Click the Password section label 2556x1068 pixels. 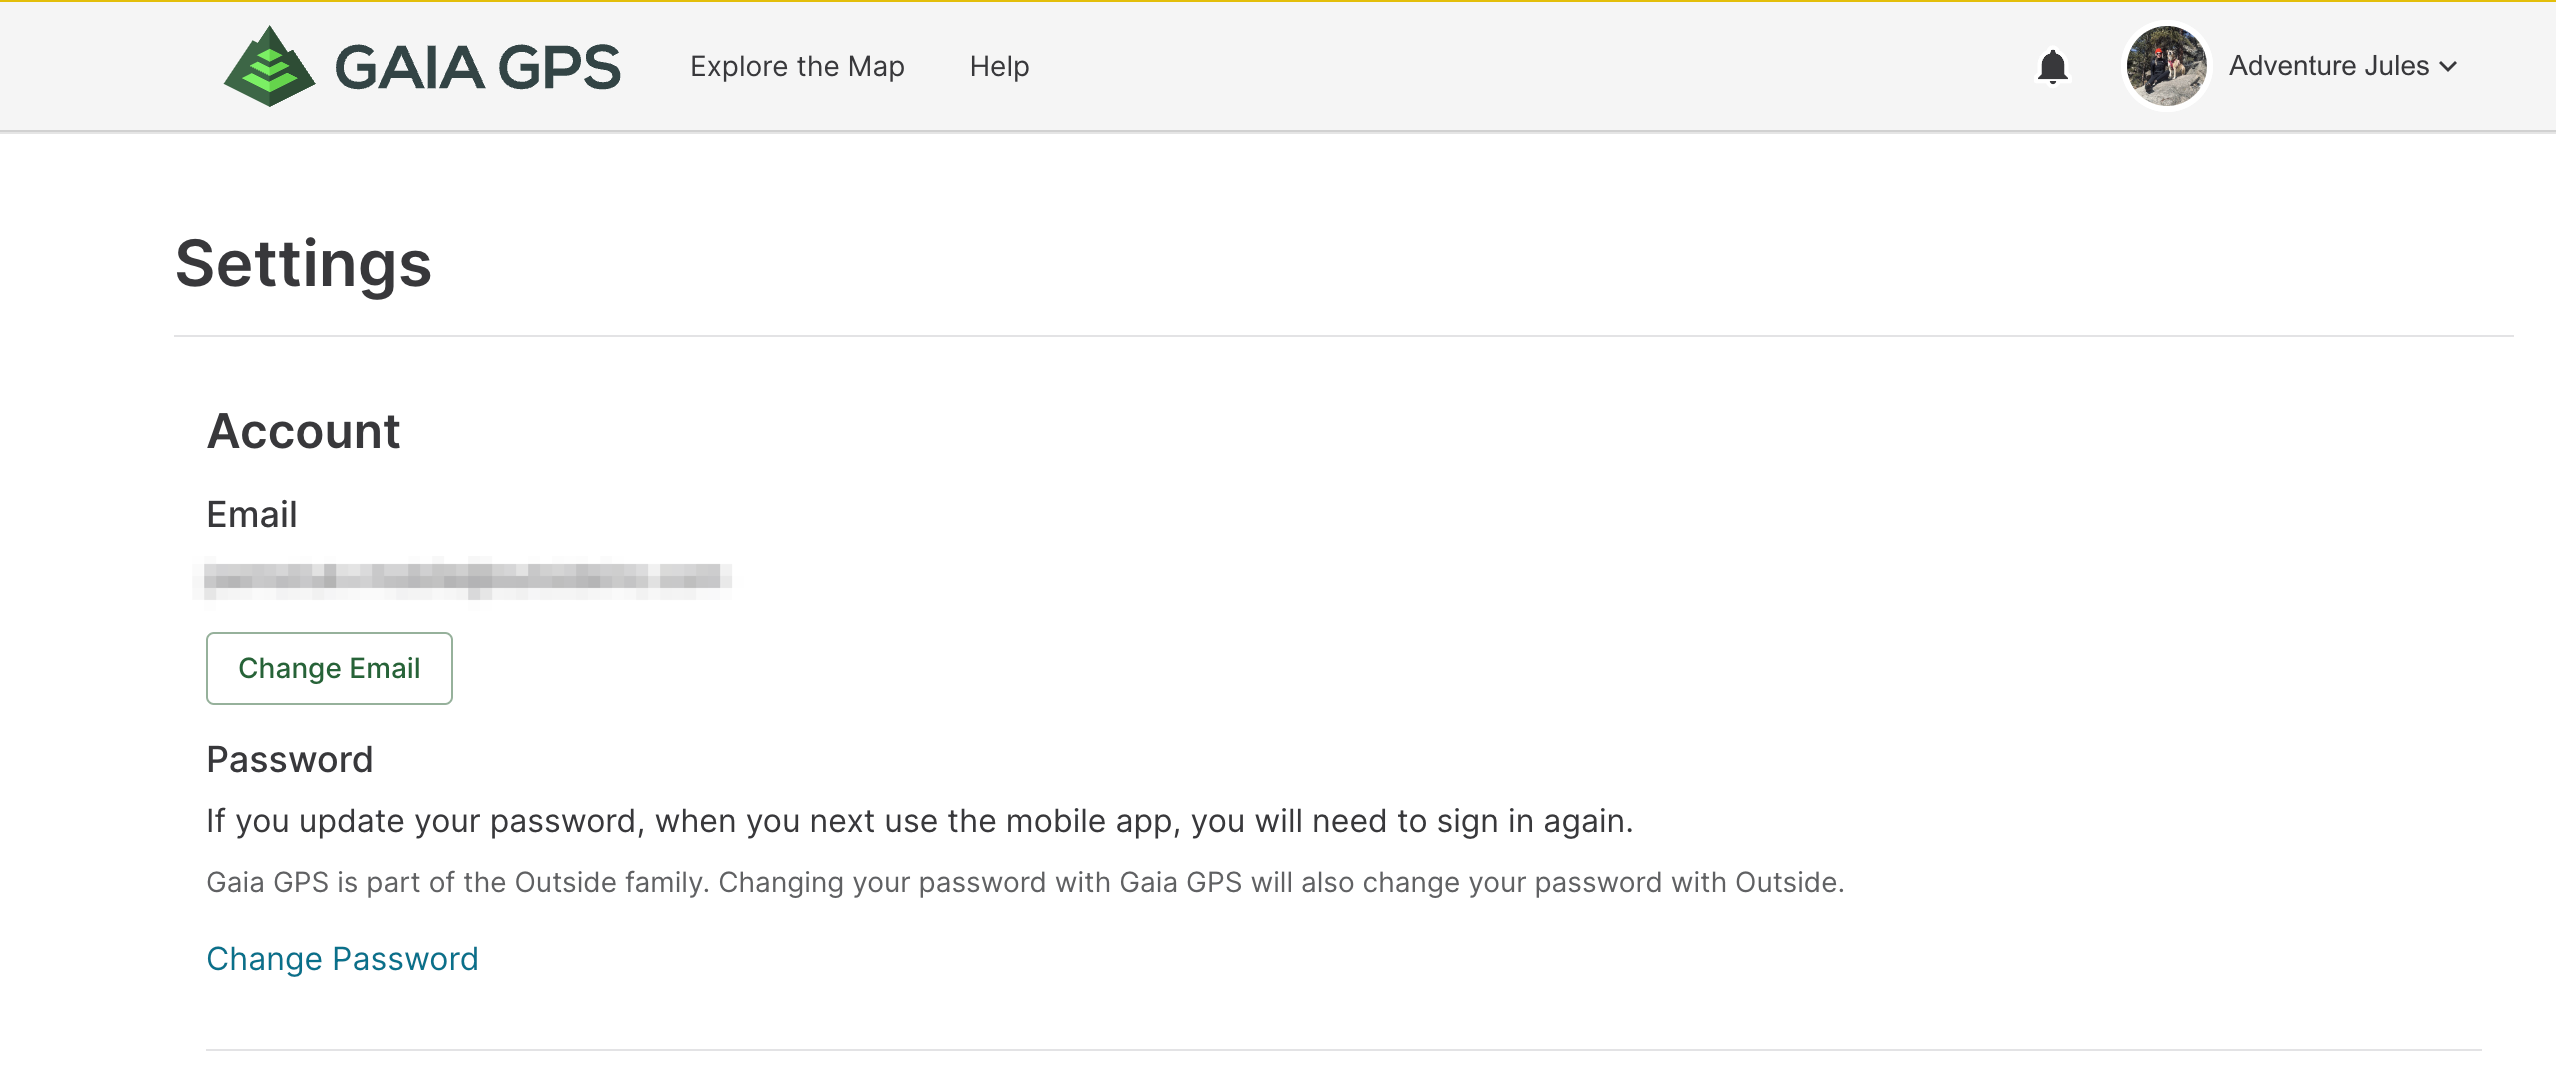pos(289,760)
